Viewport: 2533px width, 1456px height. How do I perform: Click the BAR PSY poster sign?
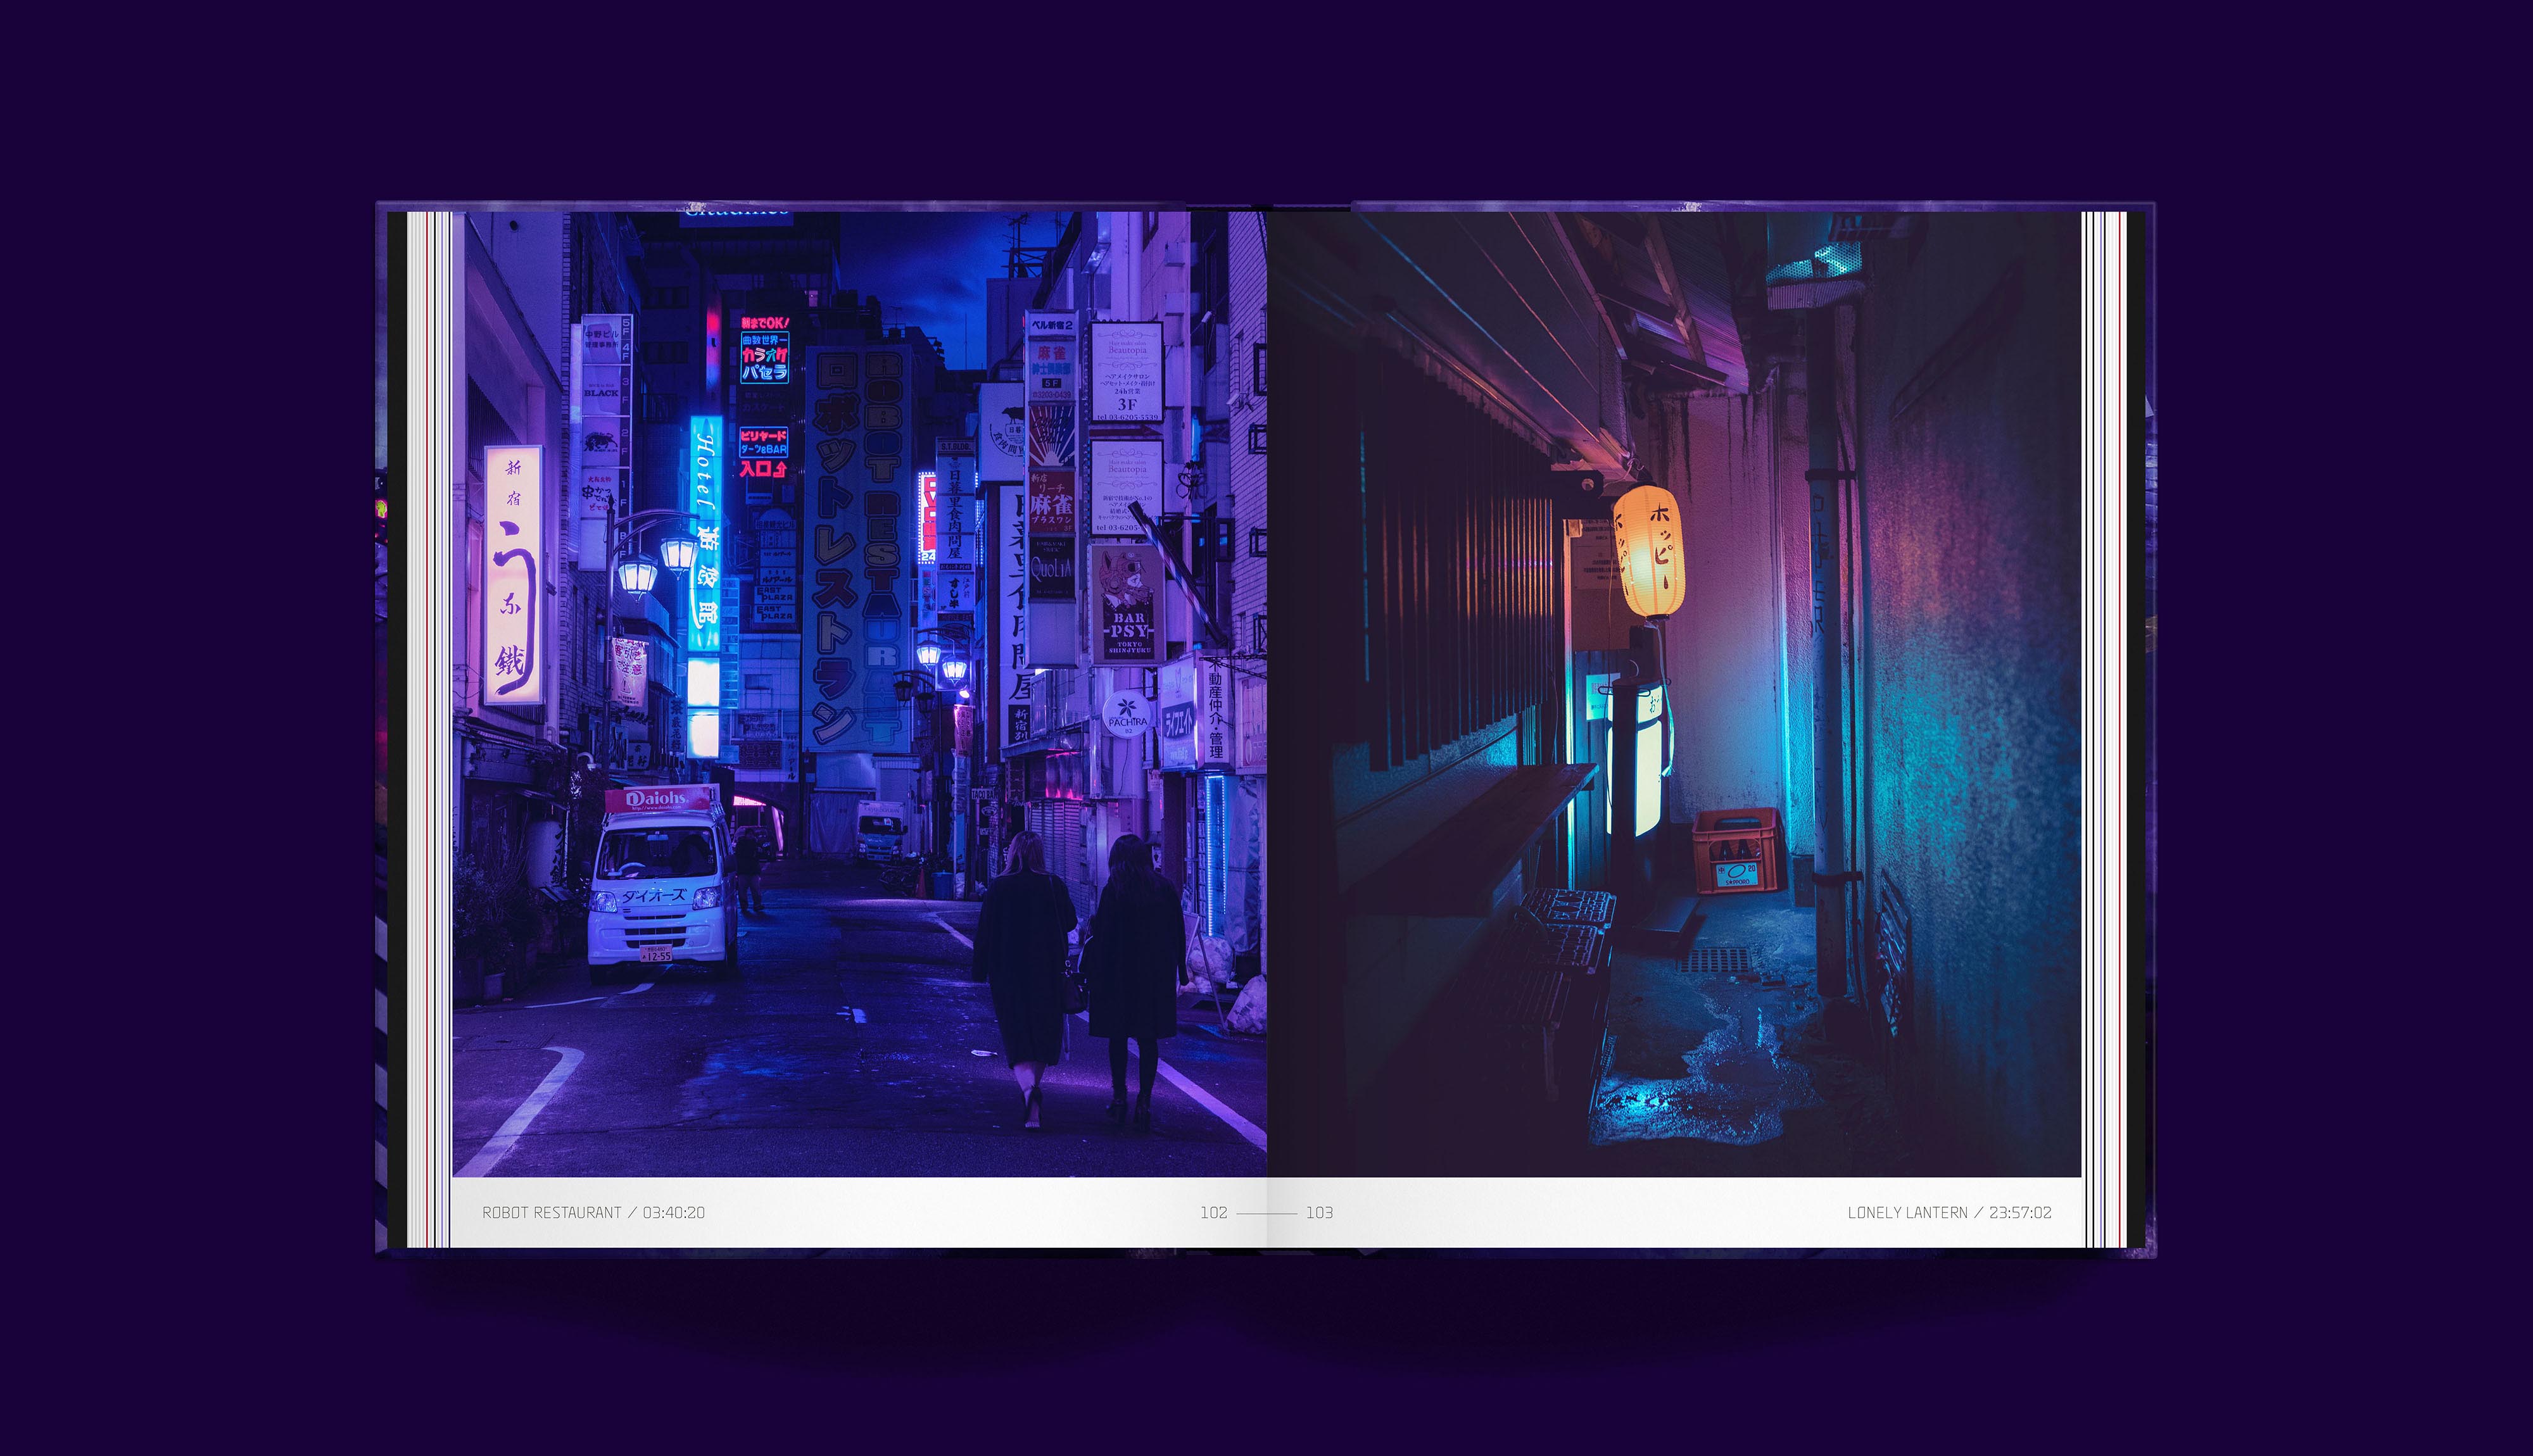tap(1127, 603)
